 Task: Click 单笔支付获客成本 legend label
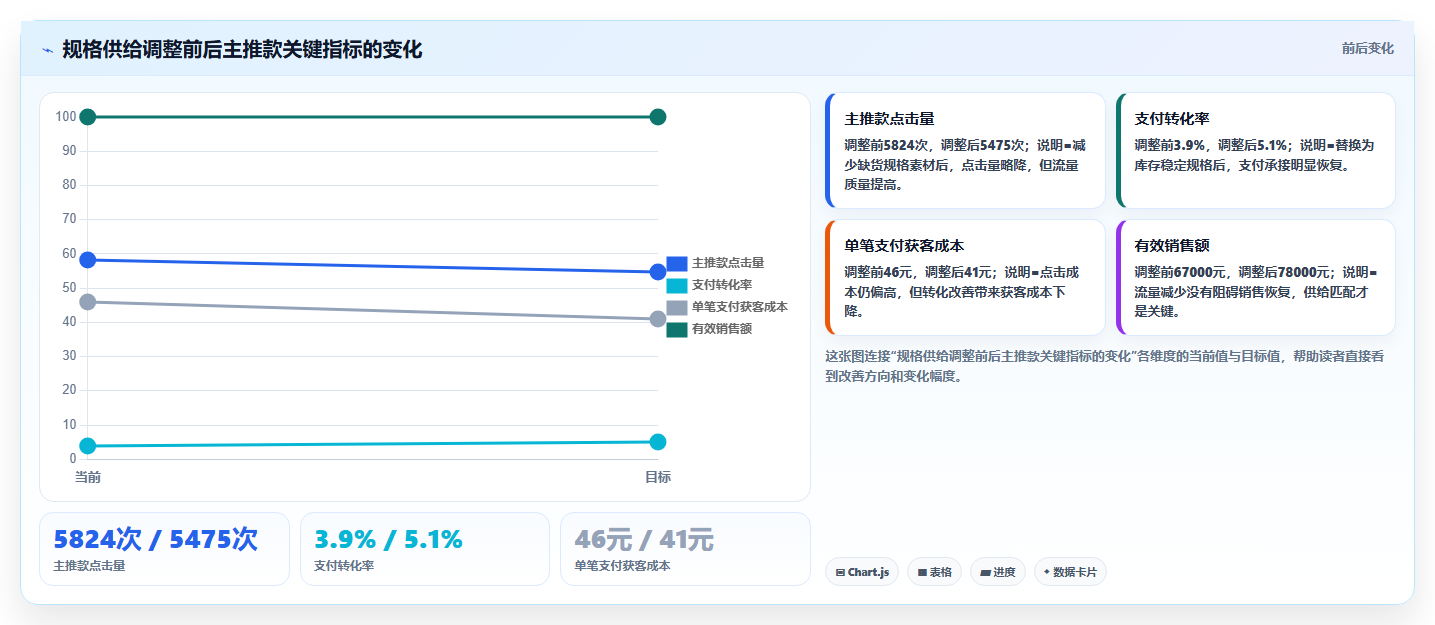740,307
